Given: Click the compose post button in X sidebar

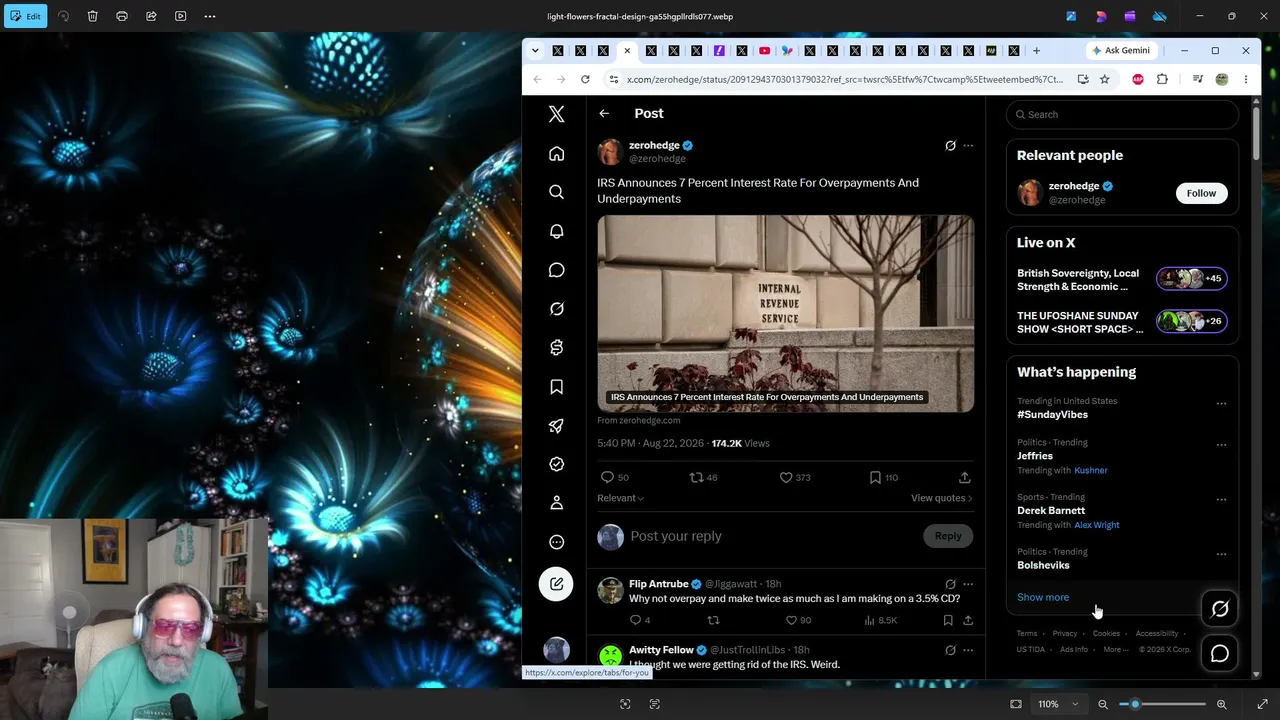Looking at the screenshot, I should click(x=556, y=584).
